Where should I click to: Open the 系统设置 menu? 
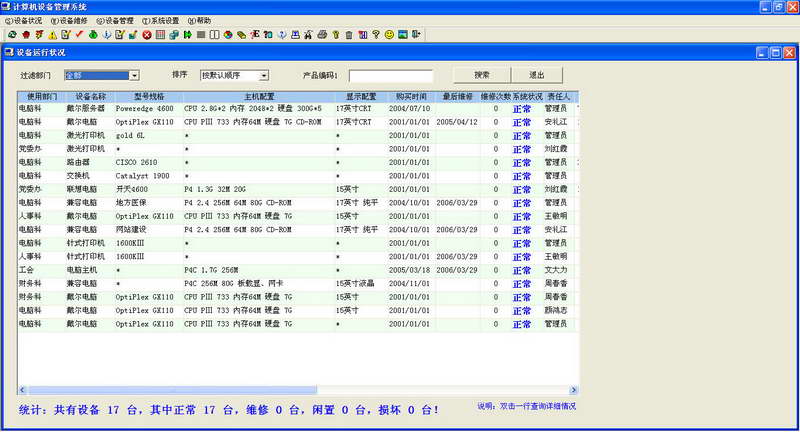pos(160,20)
